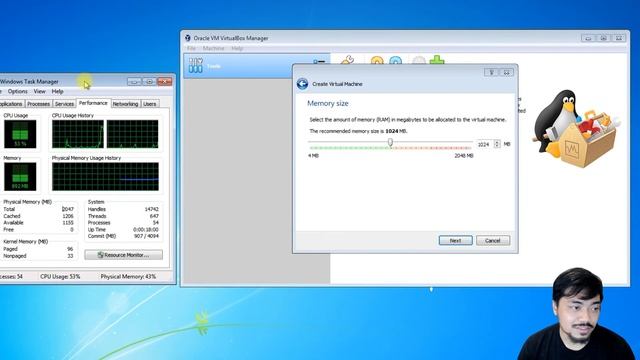Open the View menu in Task Manager
Screen dimensions: 640x360
[40, 91]
